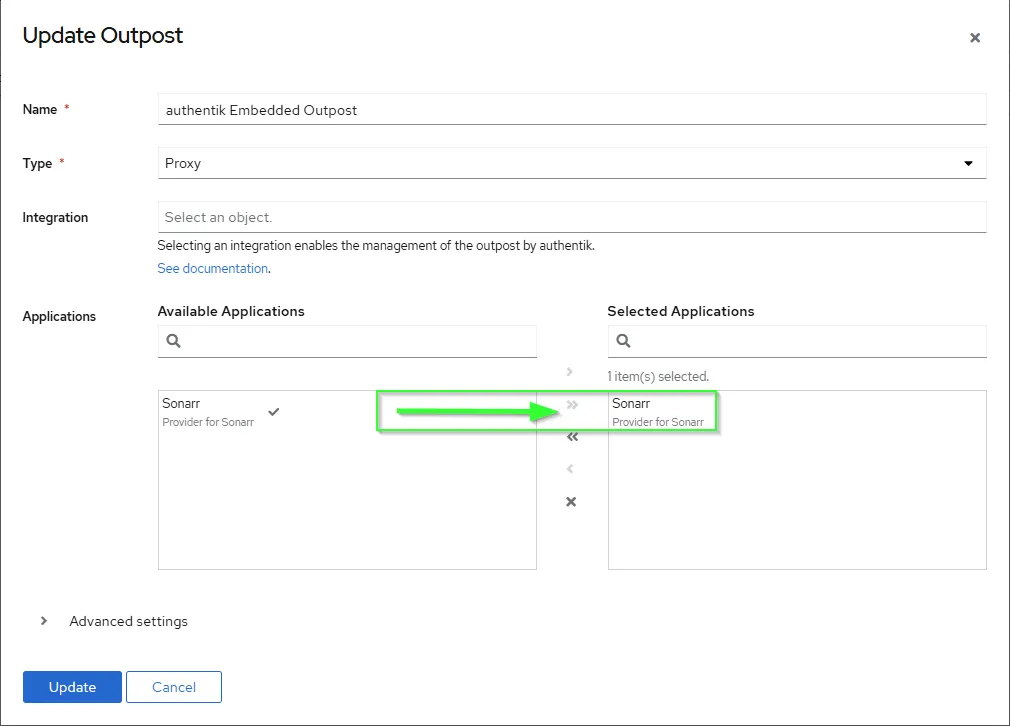Select Sonarr in the Selected Applications list
This screenshot has height=726, width=1010.
tap(658, 412)
